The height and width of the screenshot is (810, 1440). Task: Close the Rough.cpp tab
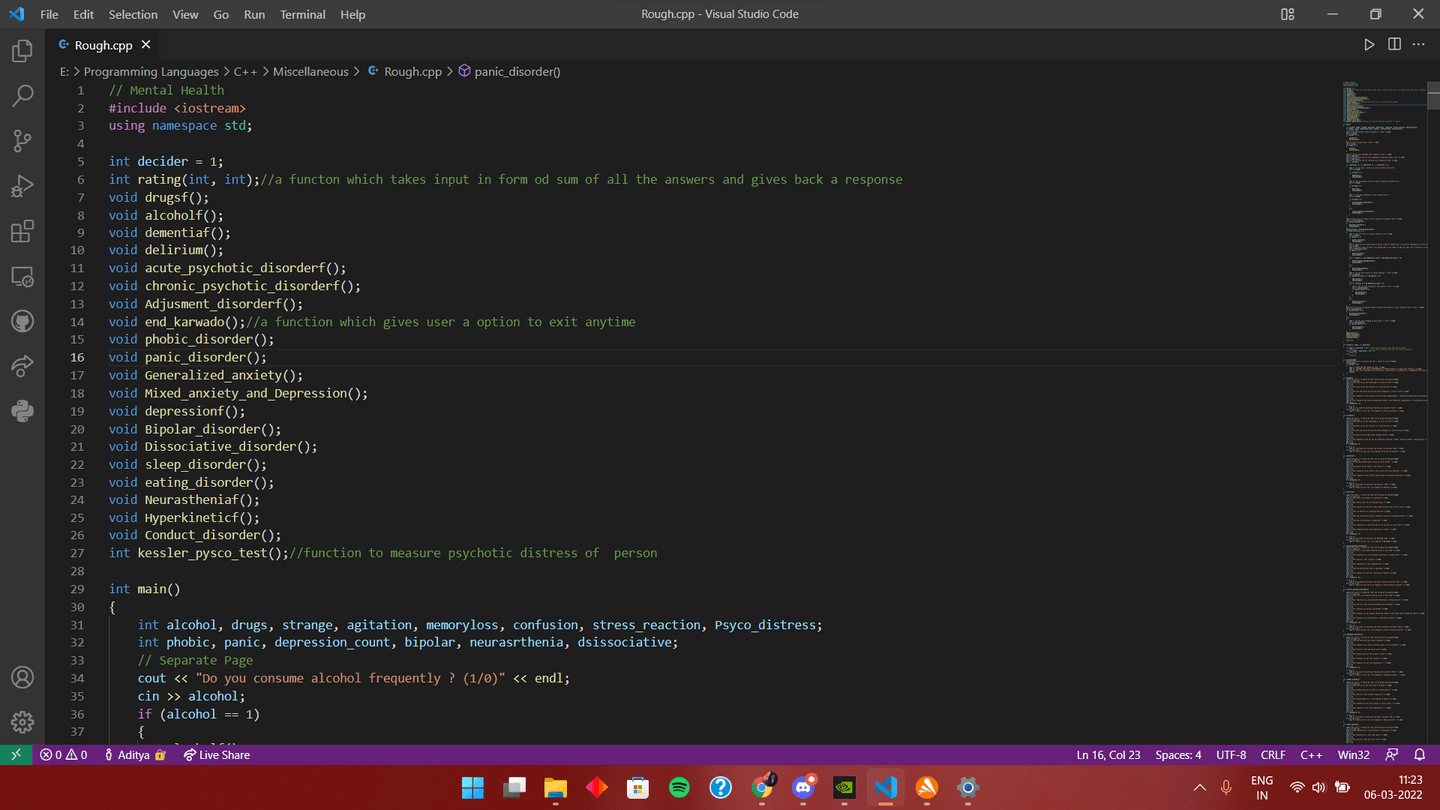[146, 45]
